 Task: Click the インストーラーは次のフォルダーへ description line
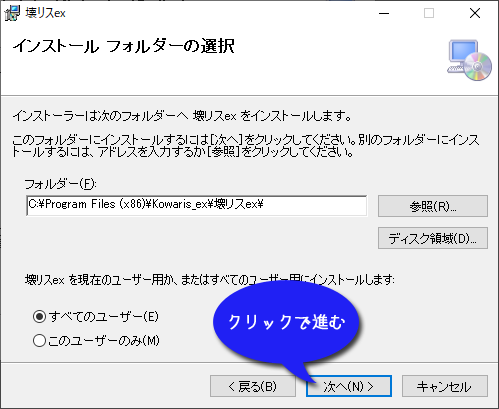pyautogui.click(x=182, y=116)
